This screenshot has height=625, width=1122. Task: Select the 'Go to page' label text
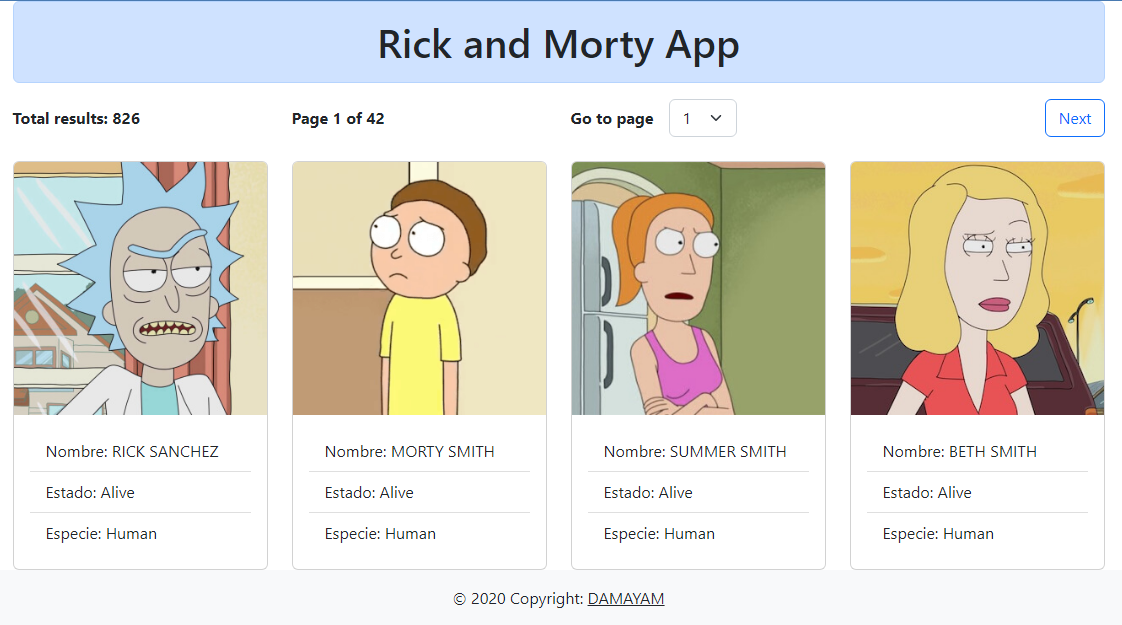pyautogui.click(x=611, y=118)
